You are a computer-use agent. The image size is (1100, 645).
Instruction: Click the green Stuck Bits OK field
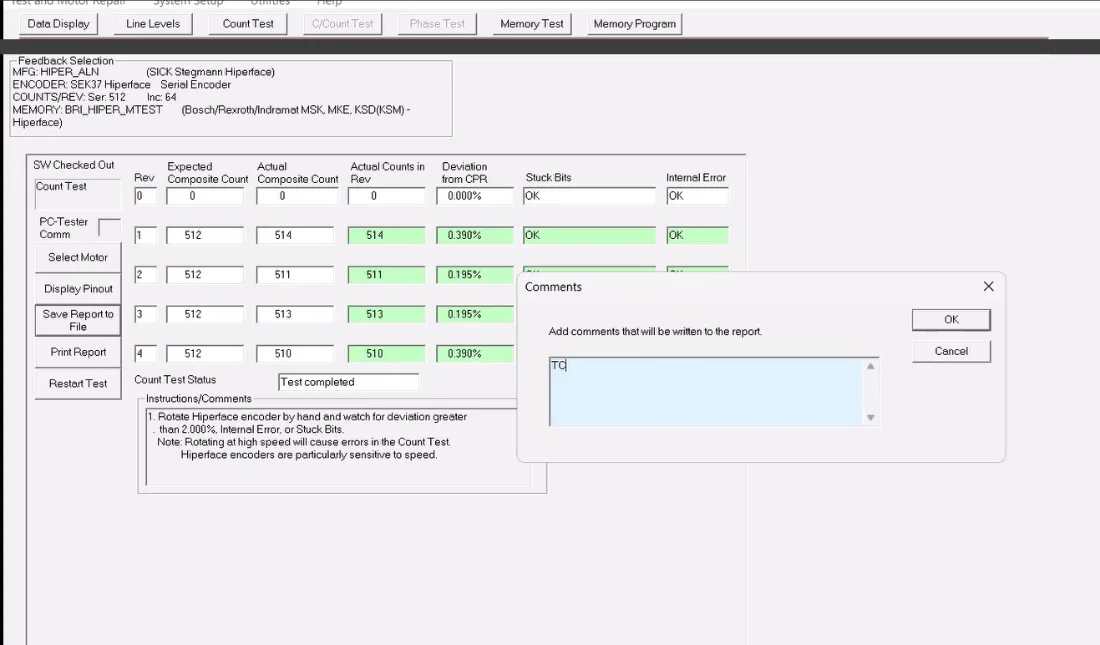(x=589, y=235)
